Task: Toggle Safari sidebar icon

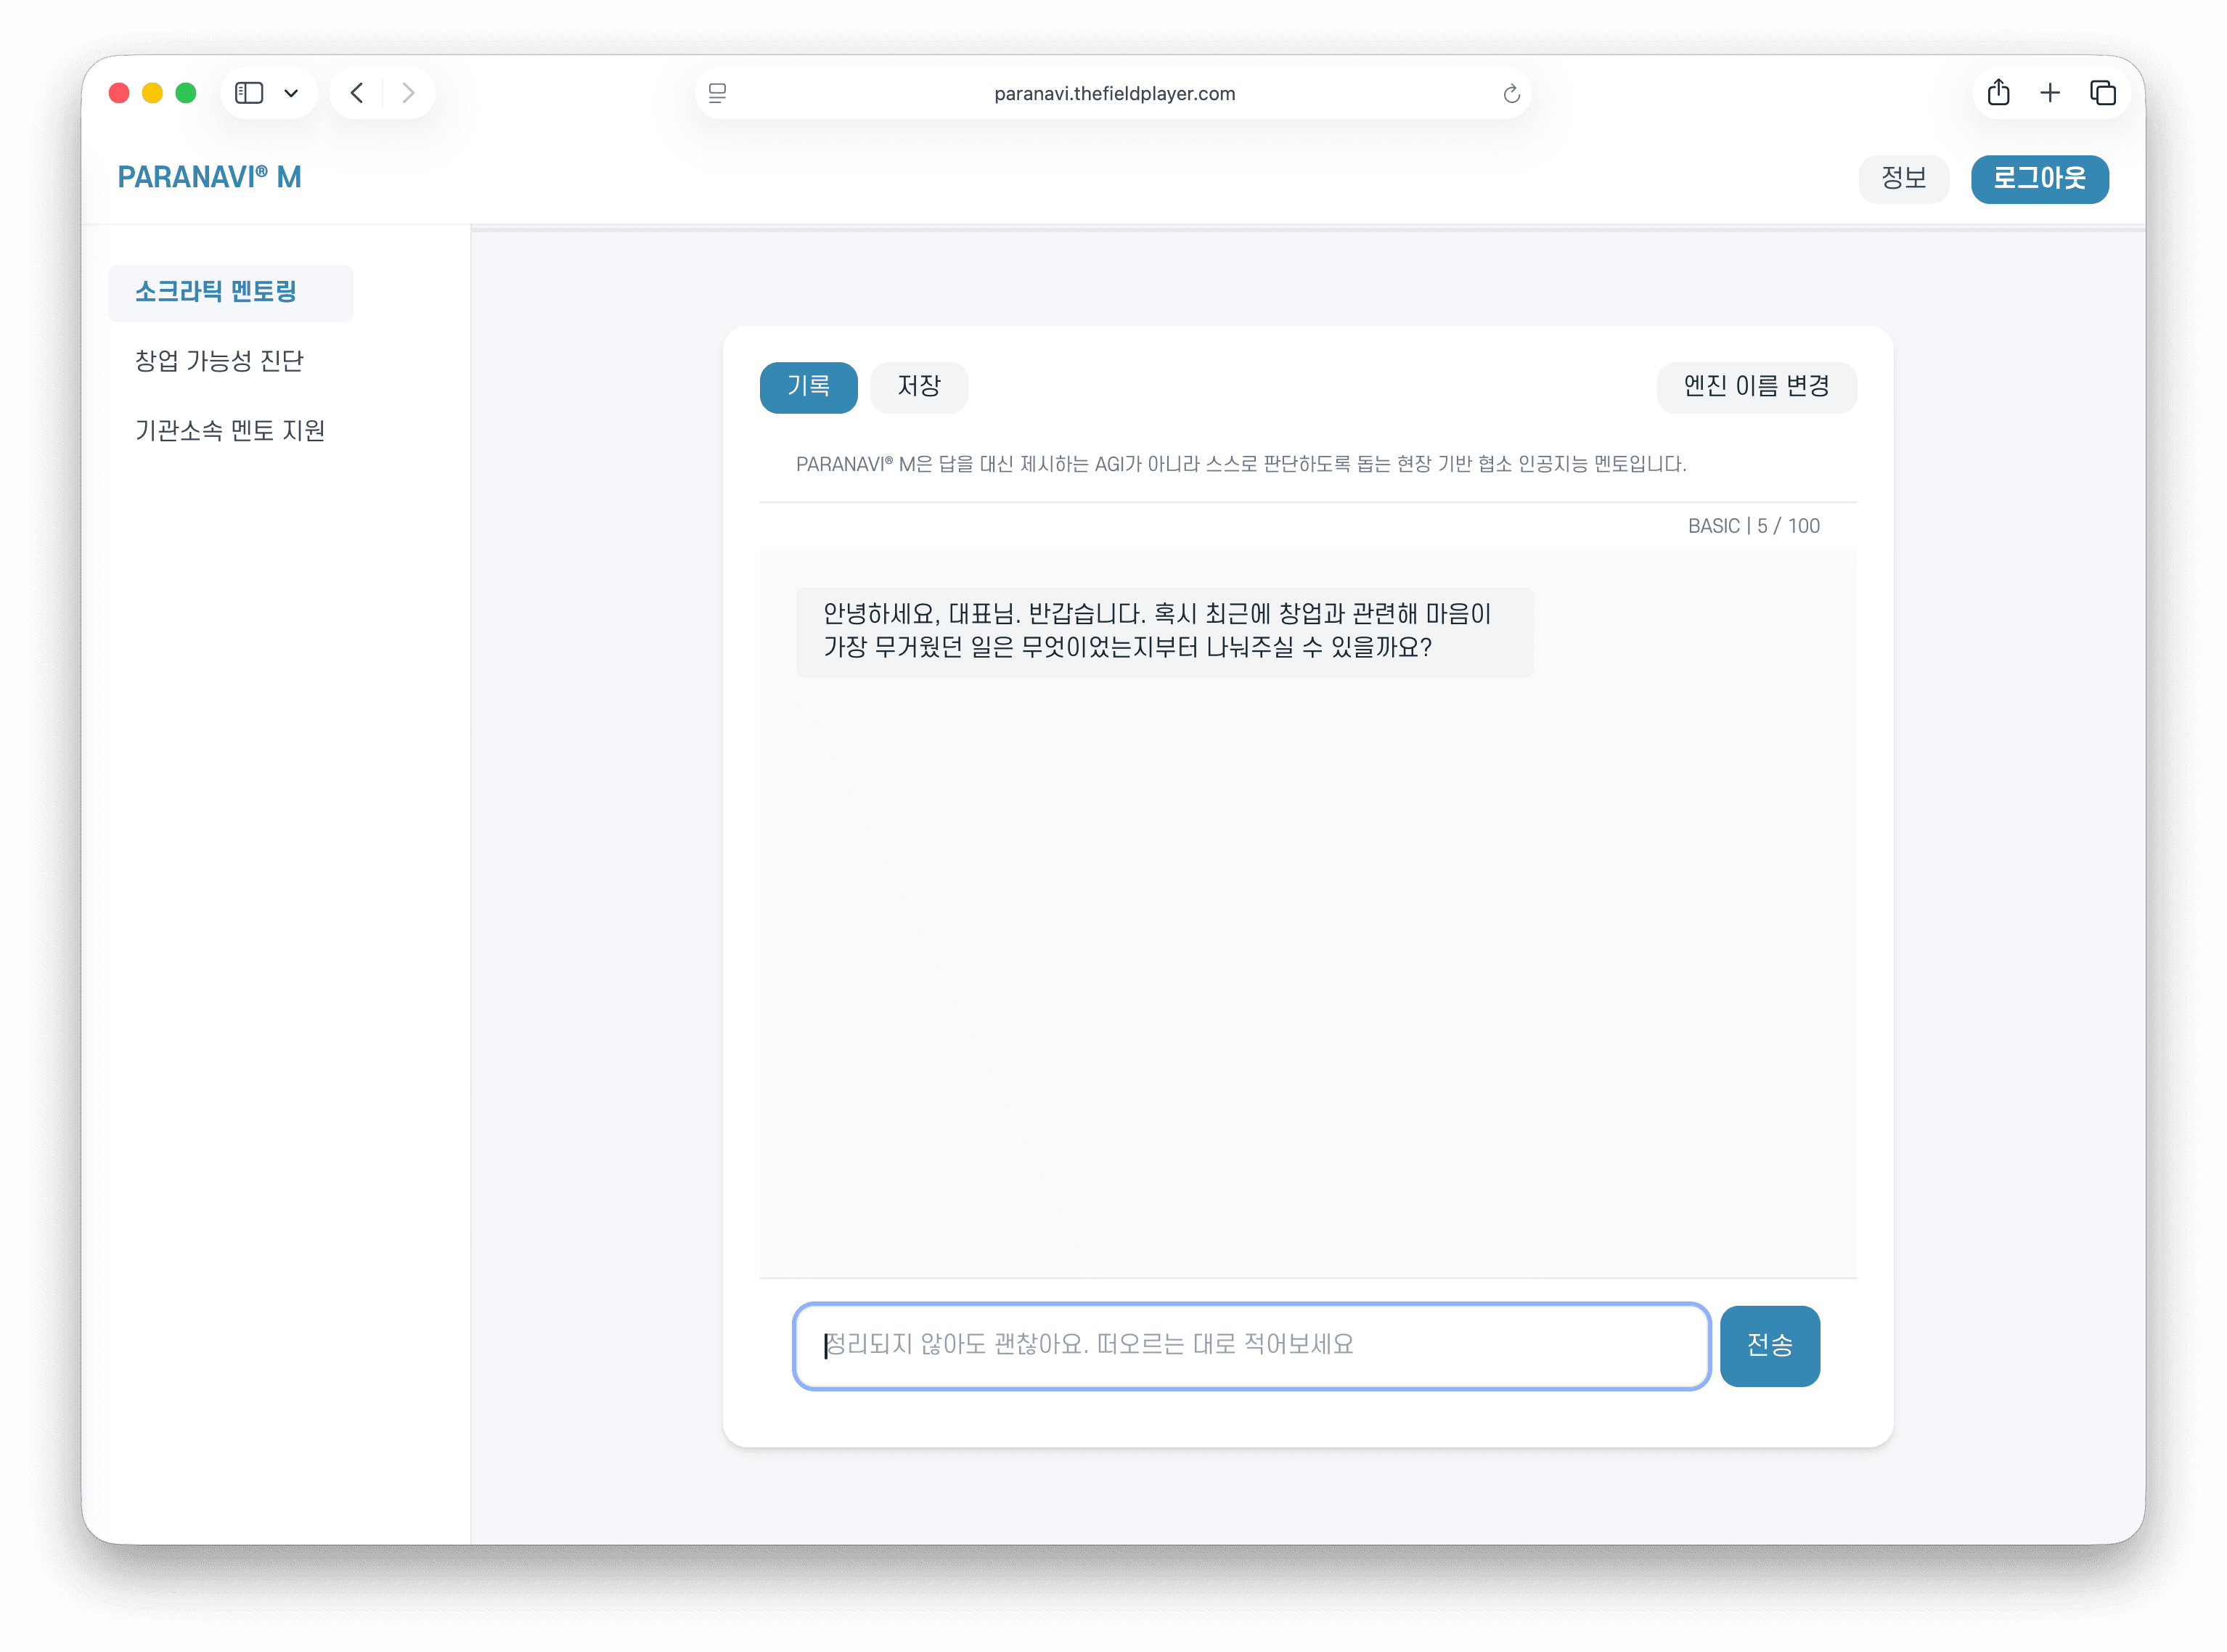Action: (x=249, y=93)
